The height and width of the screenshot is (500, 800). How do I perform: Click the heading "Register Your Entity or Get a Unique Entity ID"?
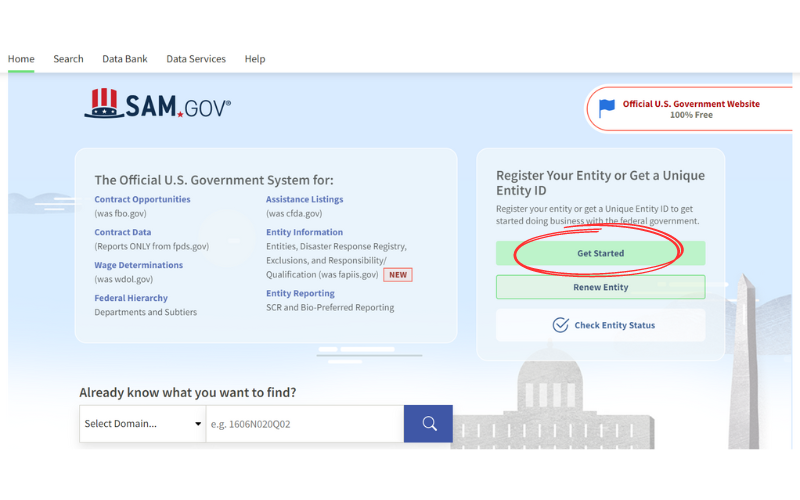pos(601,183)
